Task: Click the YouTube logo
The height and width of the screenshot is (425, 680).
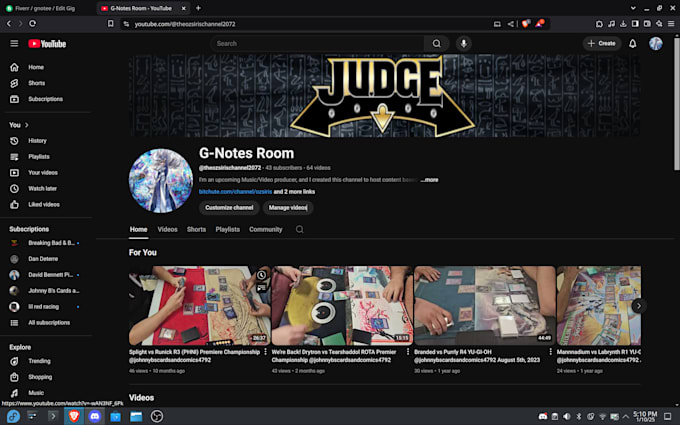Action: point(47,44)
